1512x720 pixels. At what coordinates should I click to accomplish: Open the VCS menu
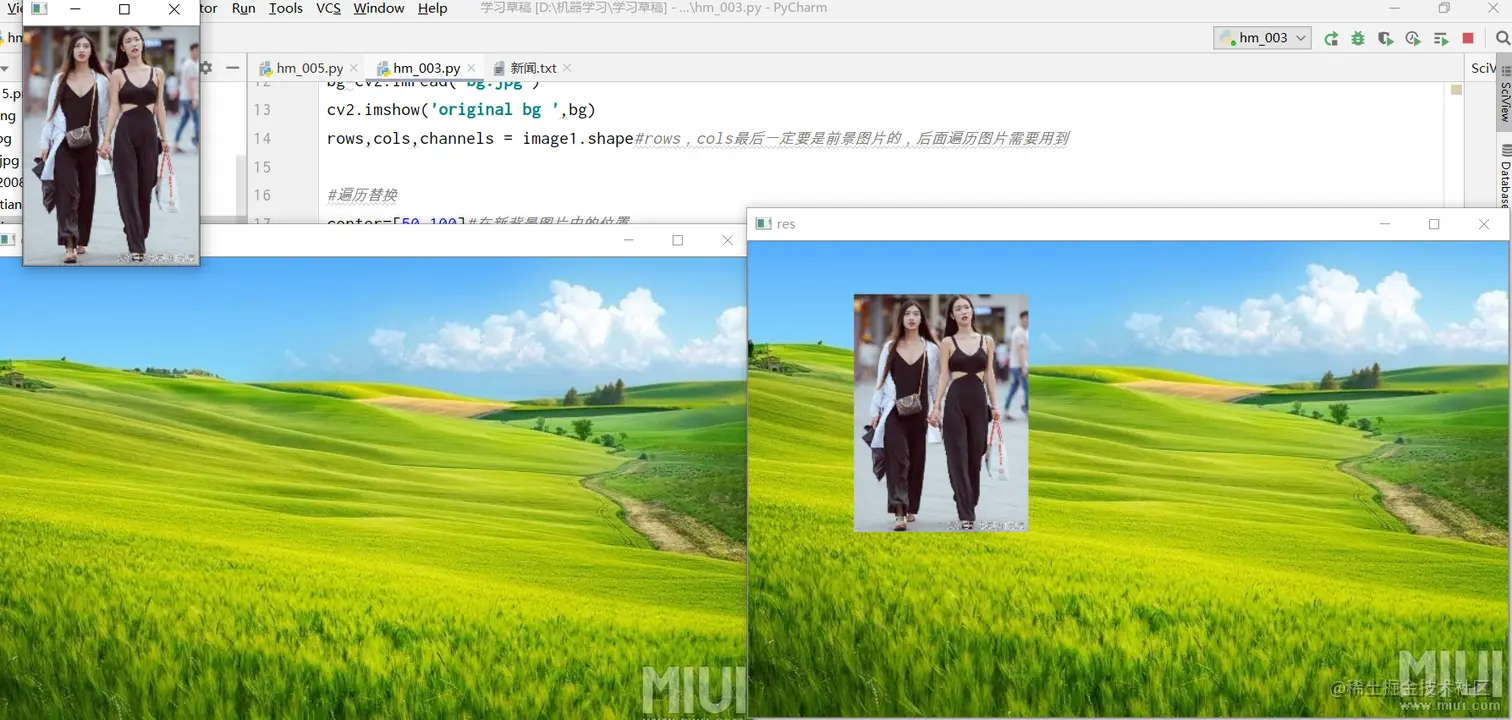[x=328, y=8]
